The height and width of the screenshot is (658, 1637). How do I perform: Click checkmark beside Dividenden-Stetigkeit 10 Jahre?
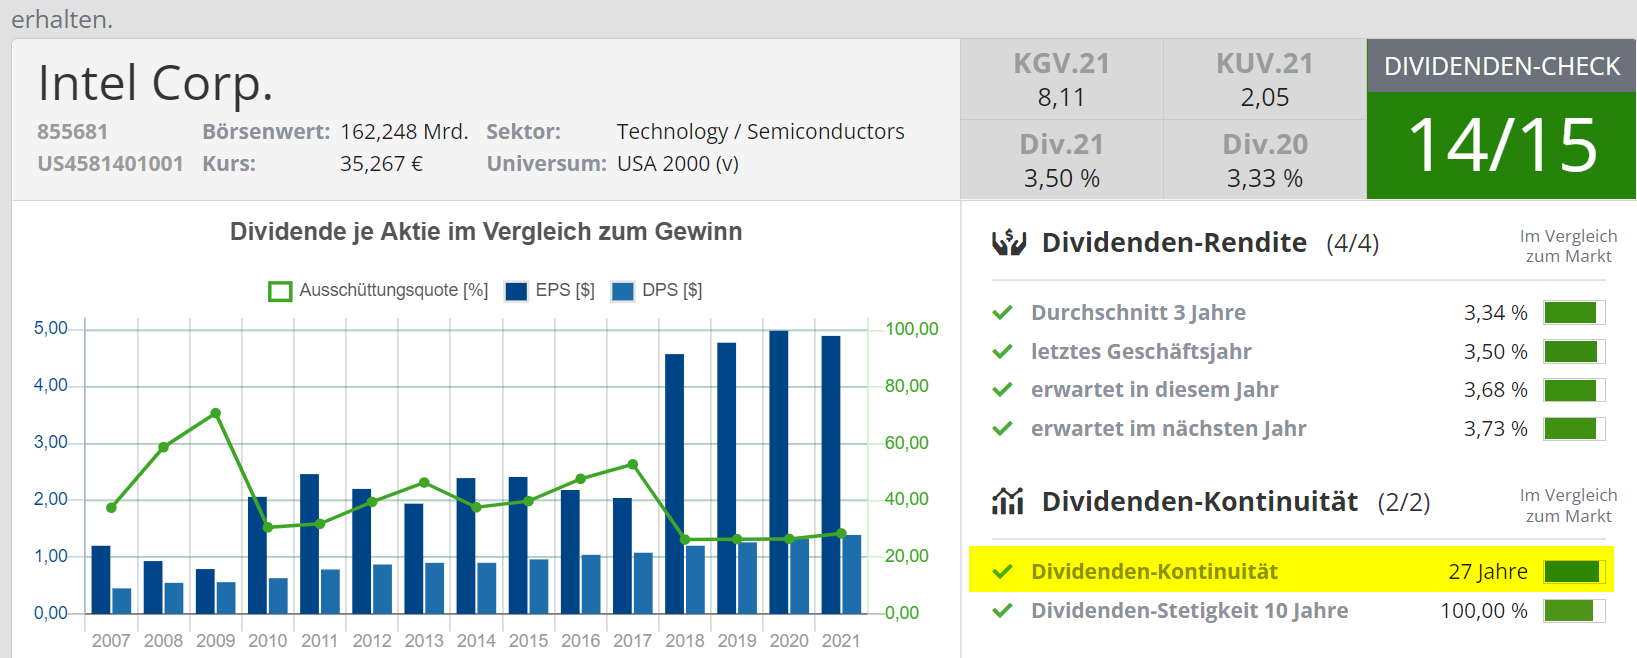coord(1002,611)
